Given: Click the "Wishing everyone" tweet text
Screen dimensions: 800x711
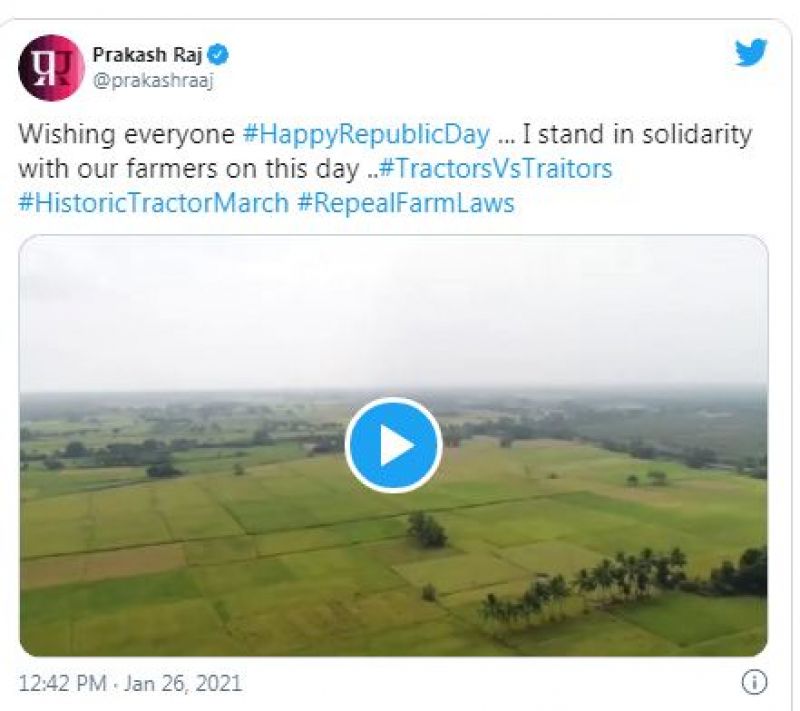Looking at the screenshot, I should click(127, 135).
